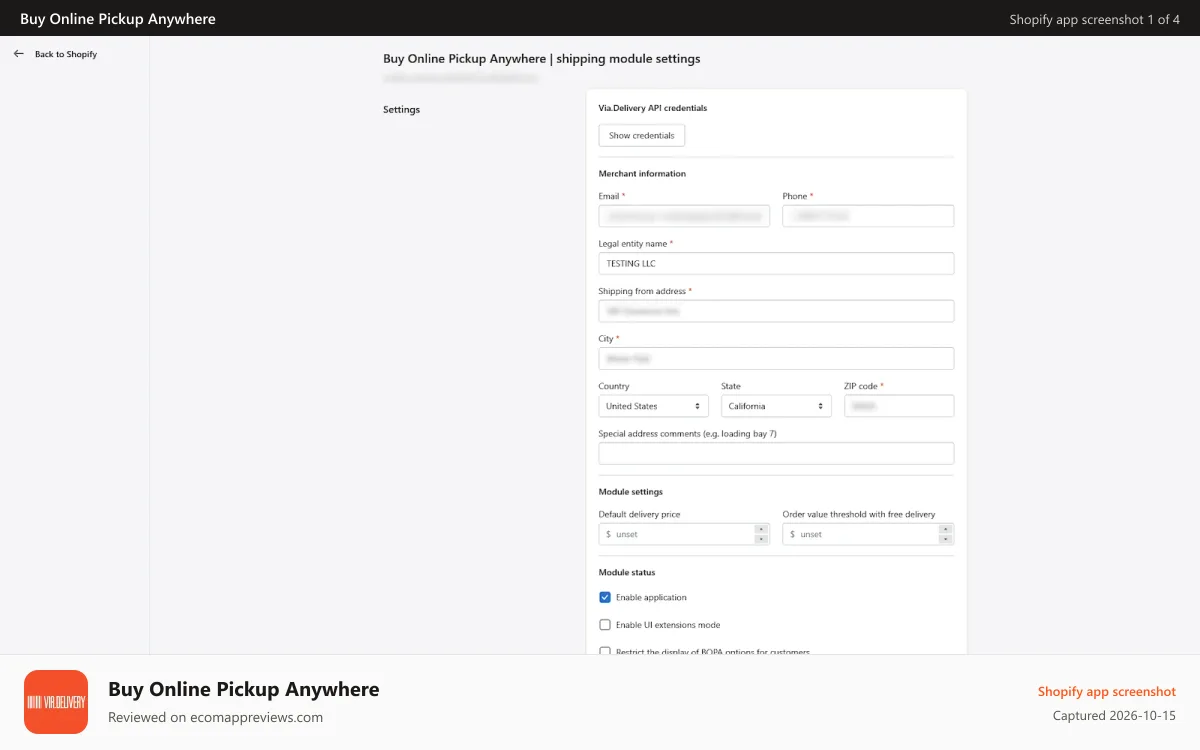The image size is (1200, 750).
Task: Click the ZIP code input field
Action: point(899,406)
